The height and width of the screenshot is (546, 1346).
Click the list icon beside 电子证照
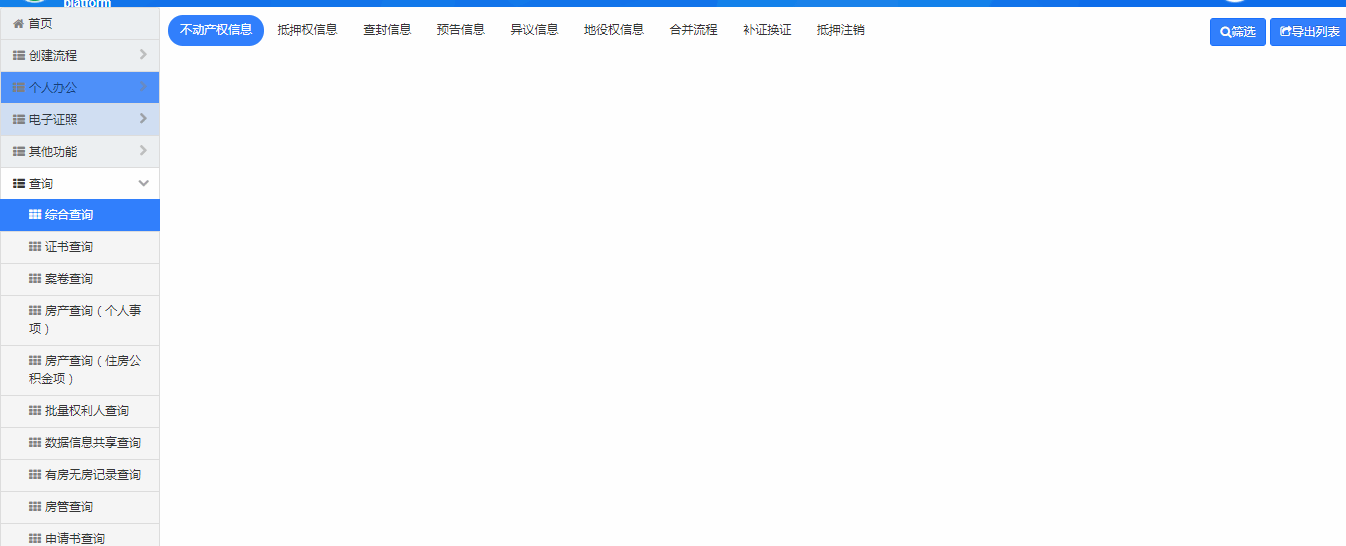(19, 120)
